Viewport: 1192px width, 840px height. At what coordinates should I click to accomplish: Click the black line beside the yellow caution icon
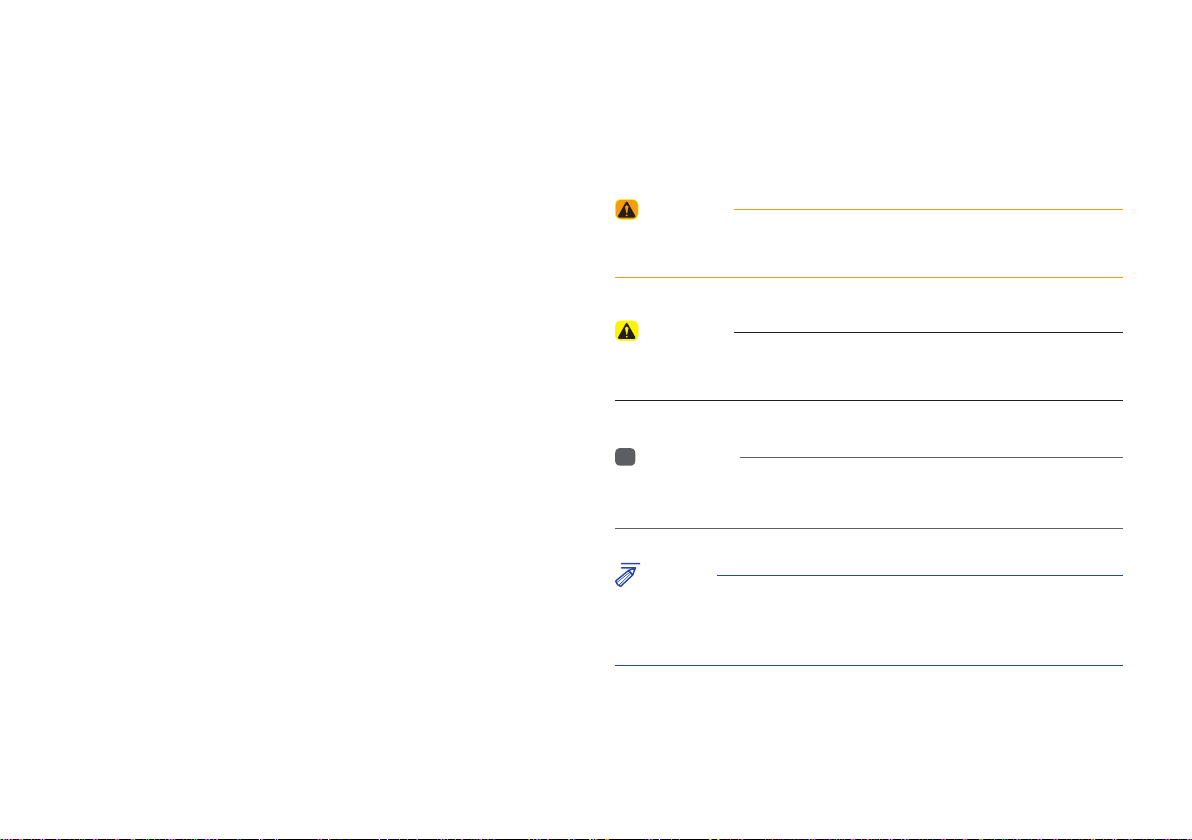pos(928,332)
